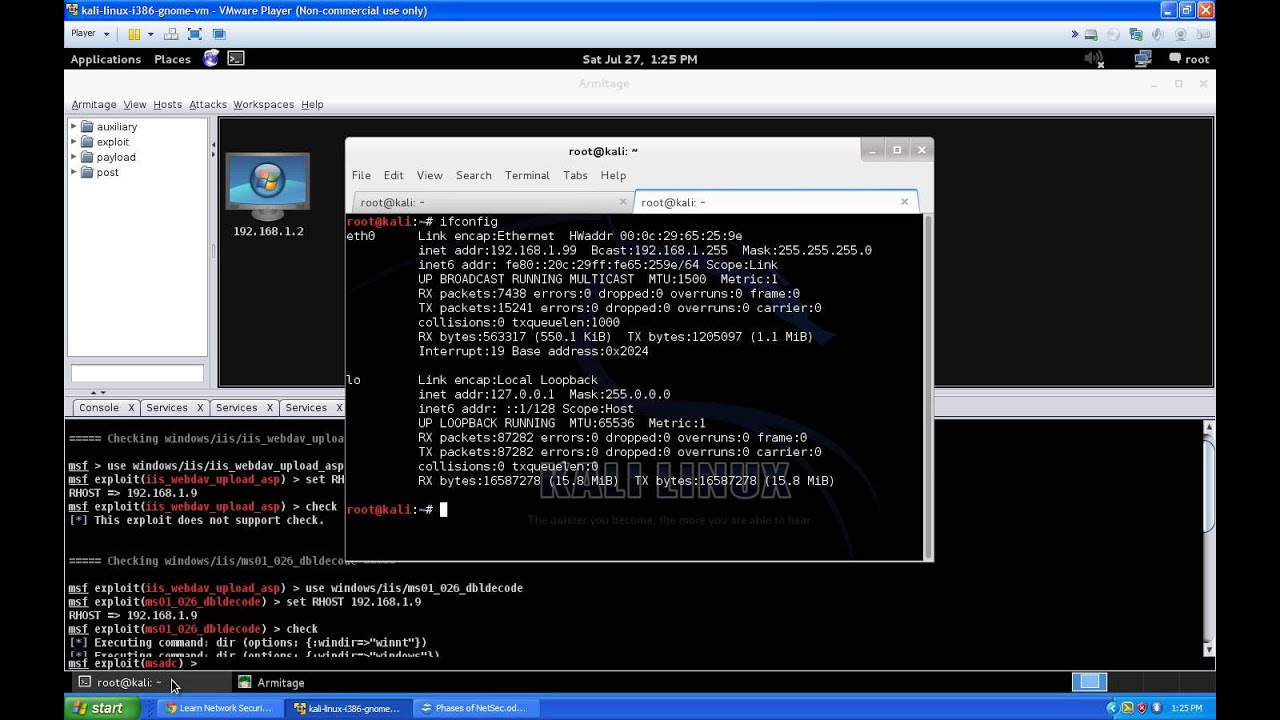
Task: Click the VMware sound card device icon
Action: click(1160, 34)
